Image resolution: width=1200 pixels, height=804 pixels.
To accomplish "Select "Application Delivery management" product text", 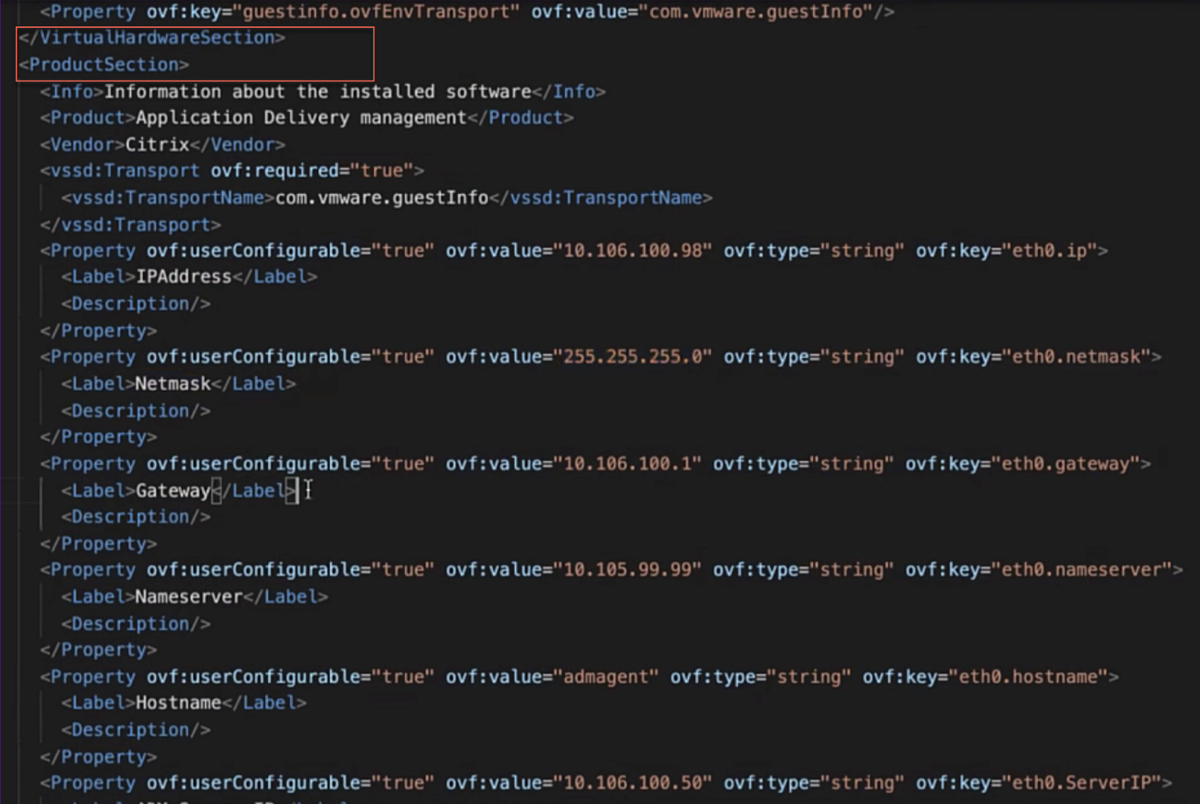I will click(301, 118).
